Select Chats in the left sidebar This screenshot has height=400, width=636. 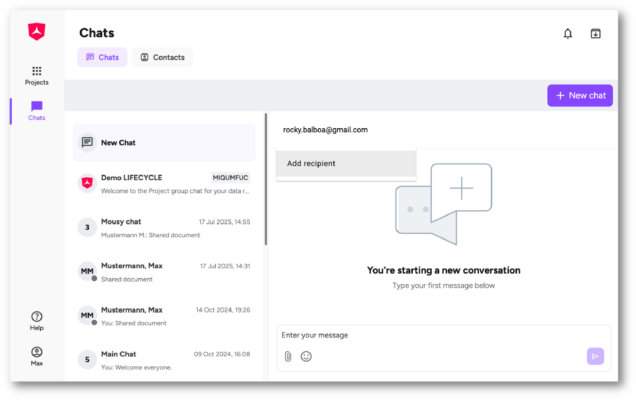tap(36, 110)
